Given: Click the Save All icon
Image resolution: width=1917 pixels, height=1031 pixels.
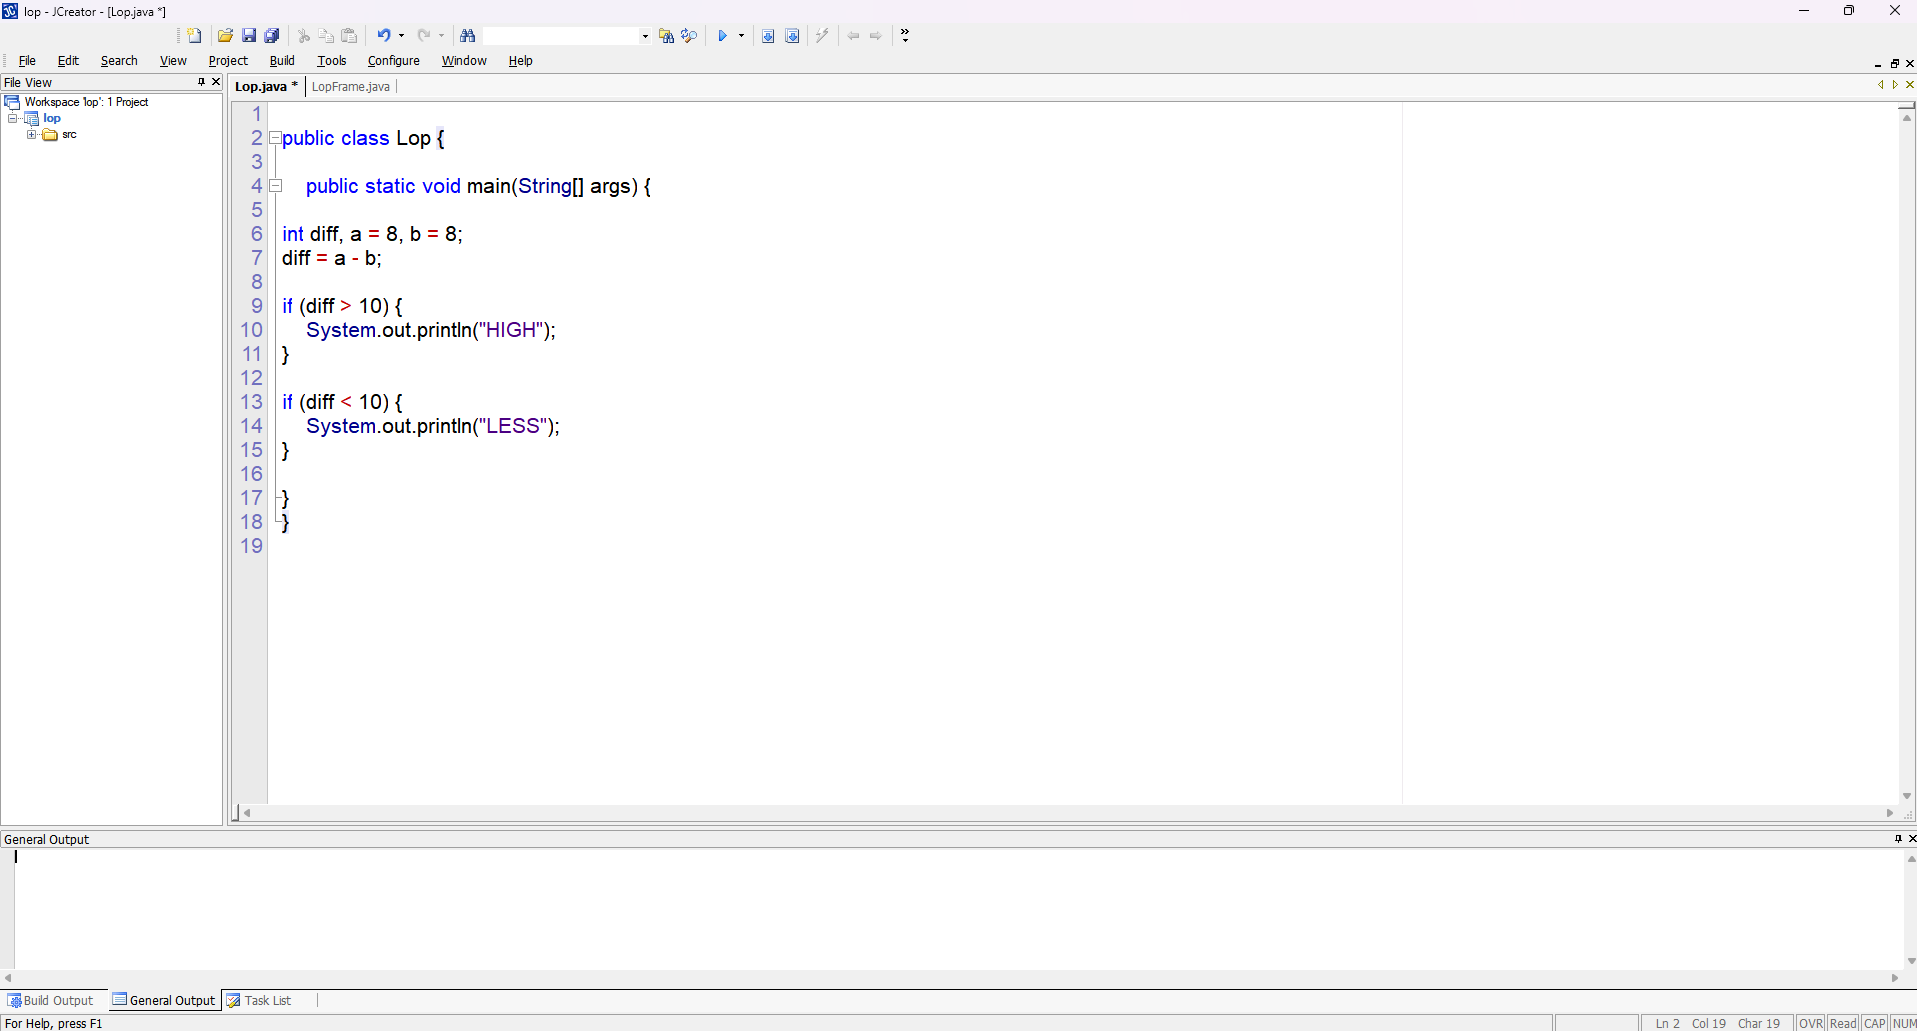Looking at the screenshot, I should click(x=272, y=36).
